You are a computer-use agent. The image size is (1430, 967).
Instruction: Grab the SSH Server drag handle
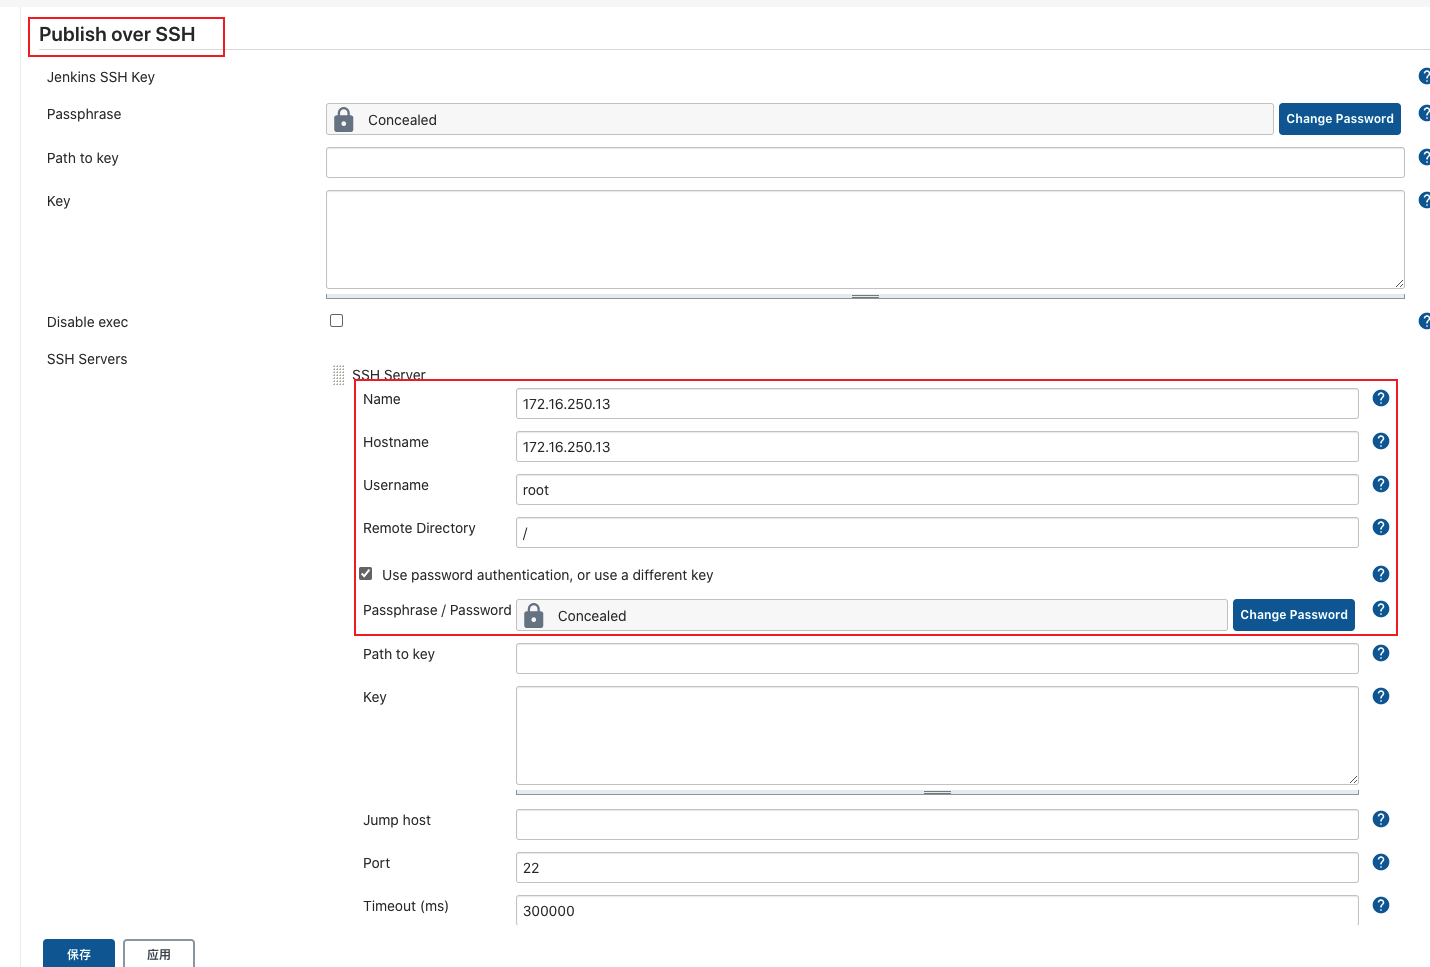click(338, 375)
